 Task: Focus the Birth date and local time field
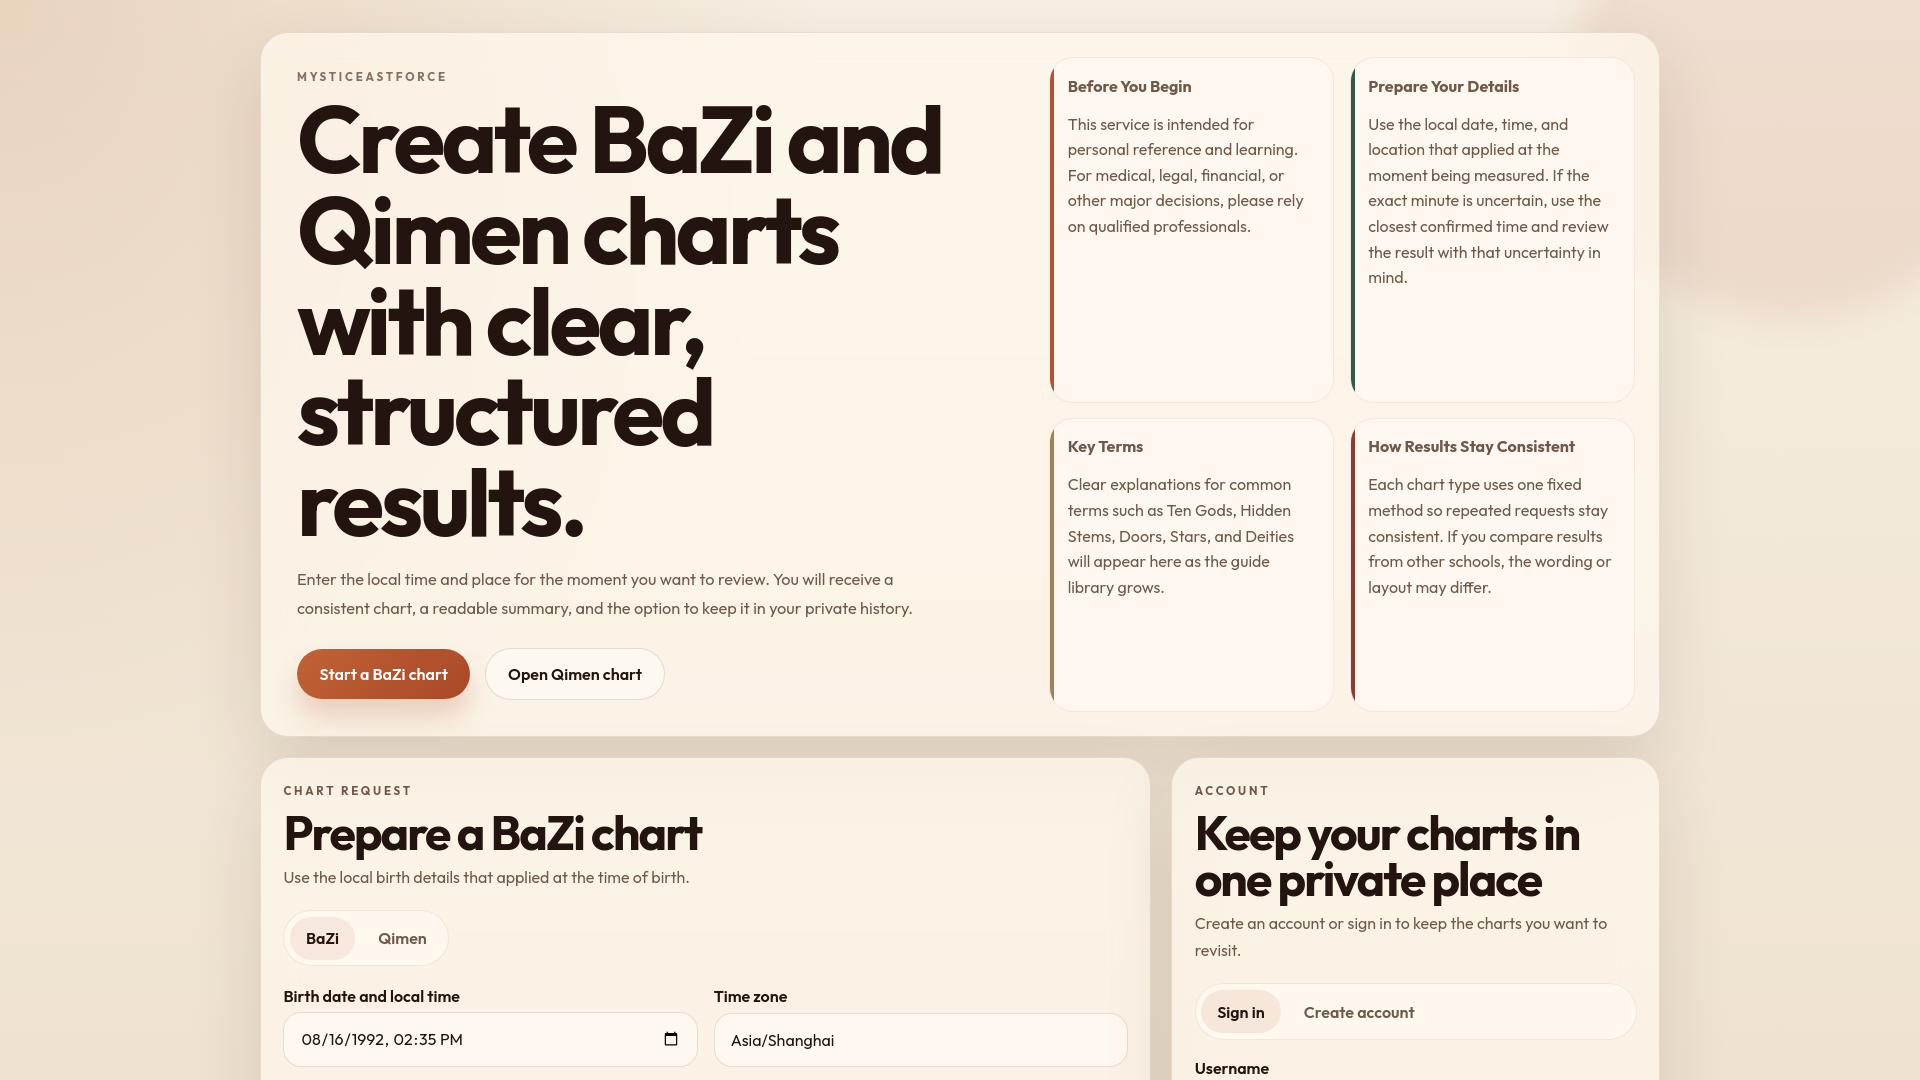[x=470, y=1040]
